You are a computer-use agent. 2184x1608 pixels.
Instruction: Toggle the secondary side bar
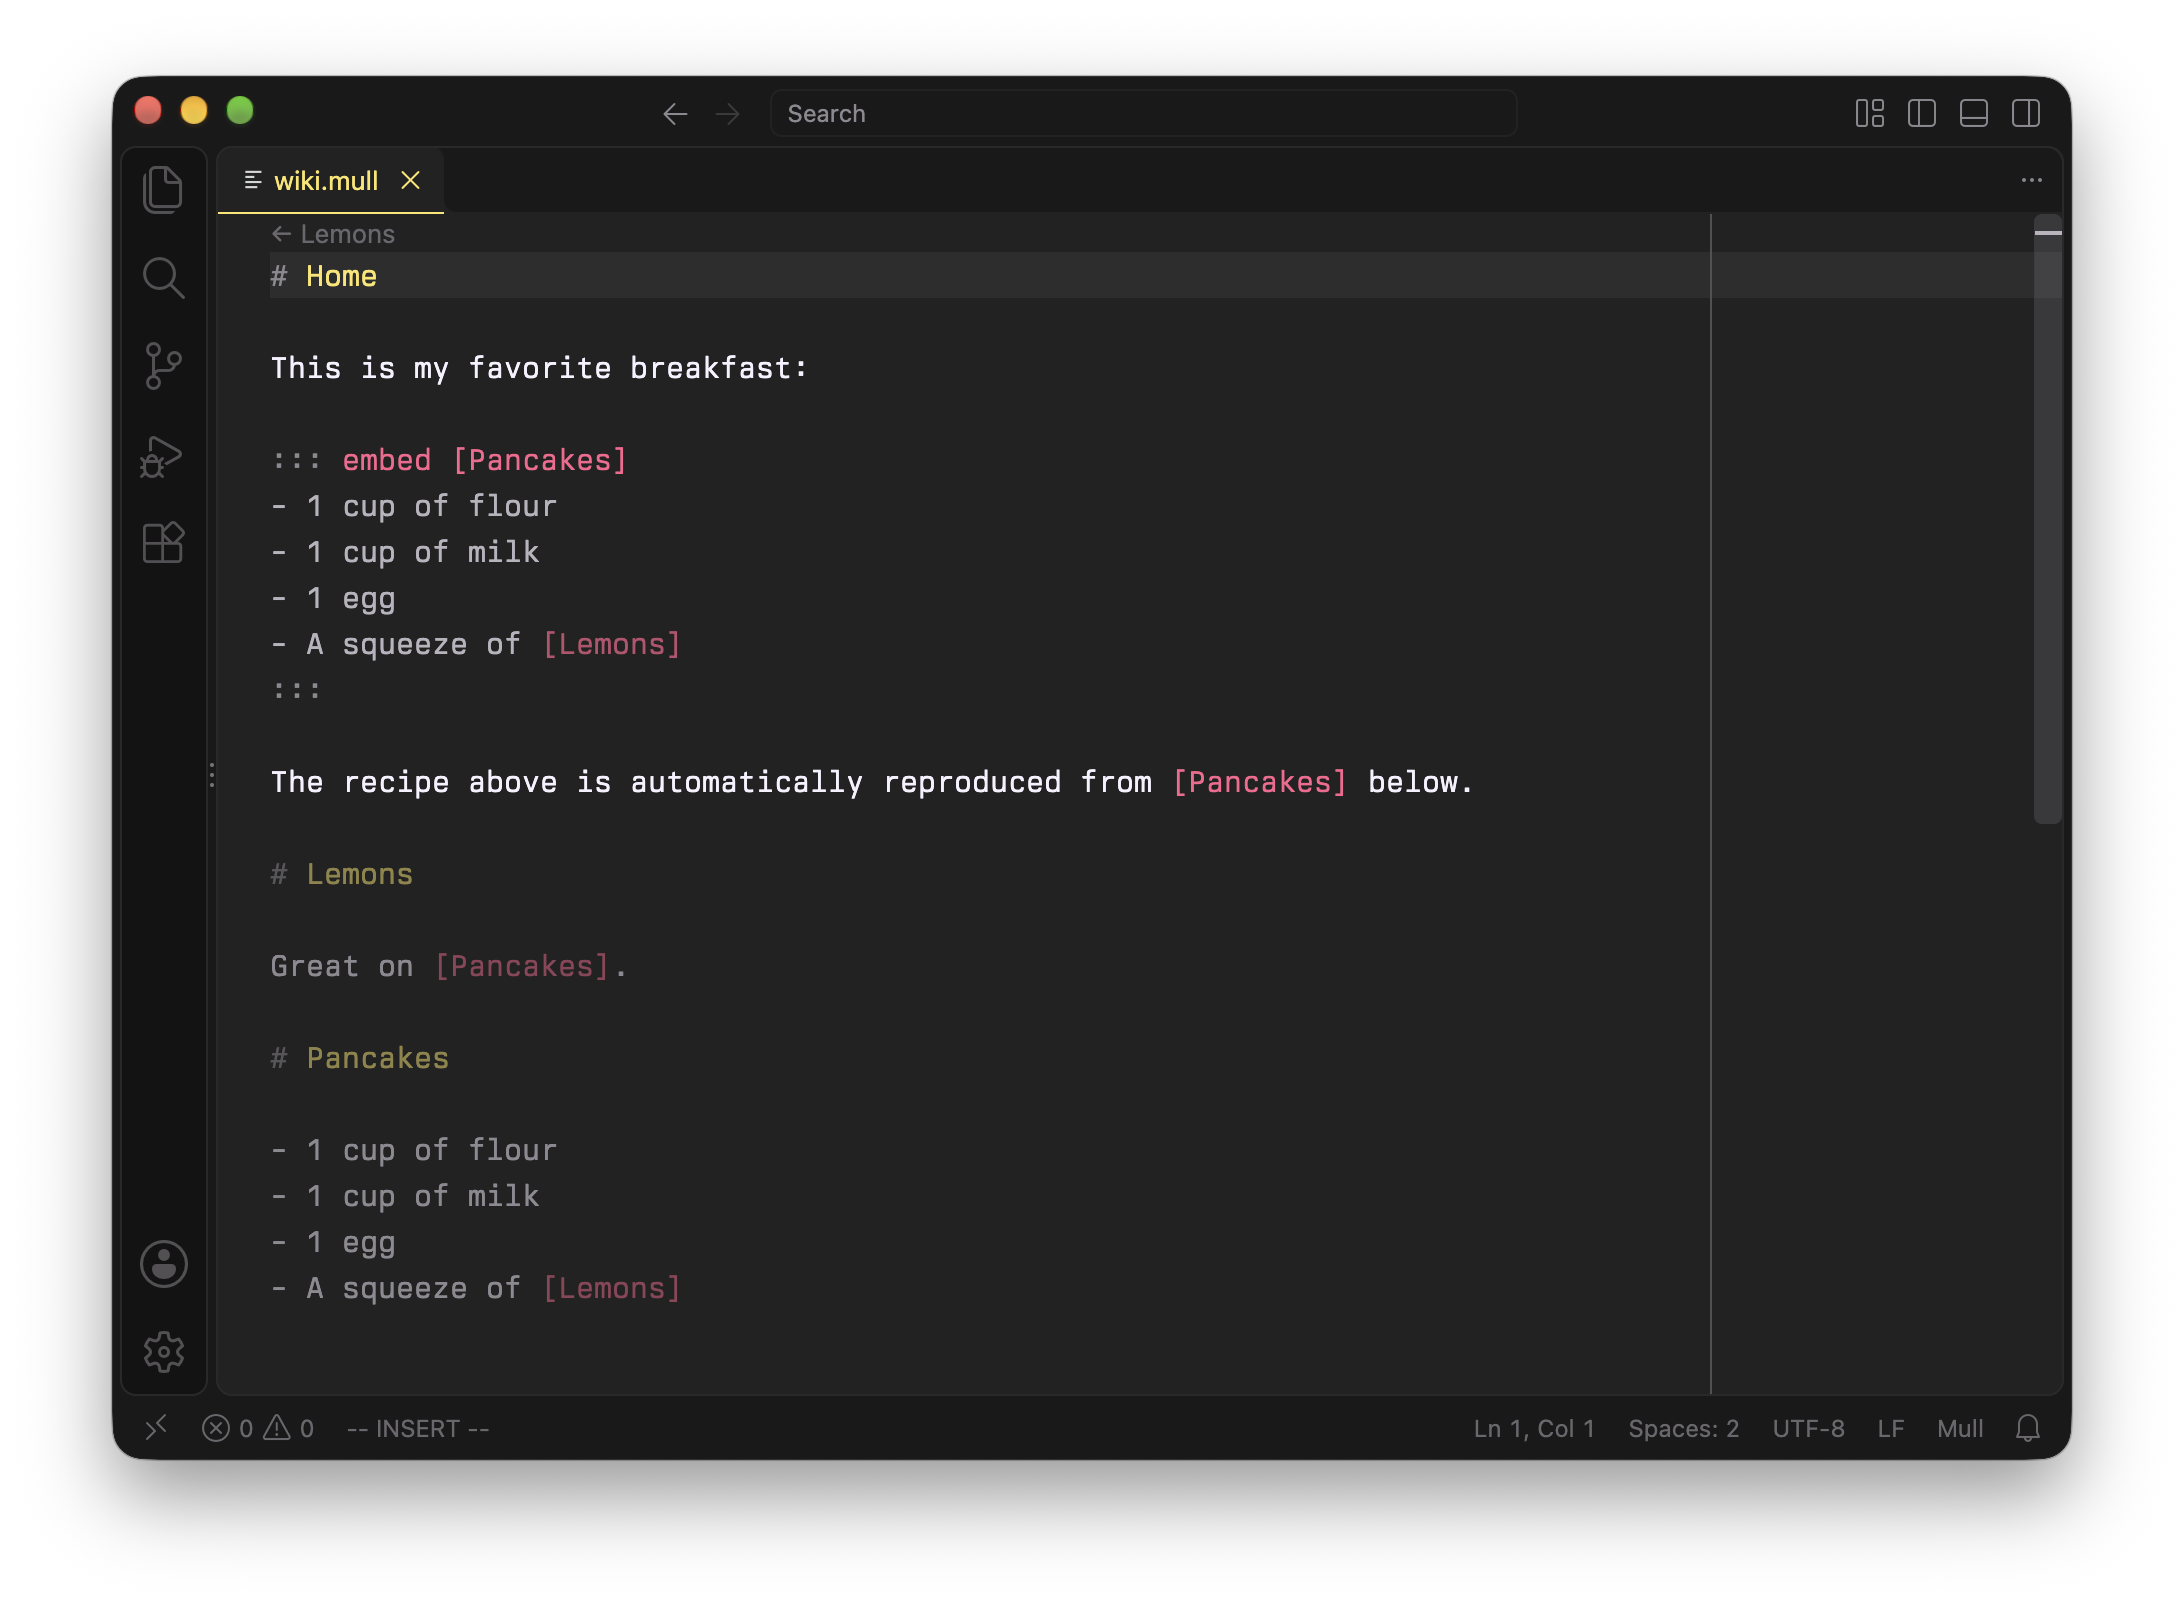click(x=2026, y=113)
